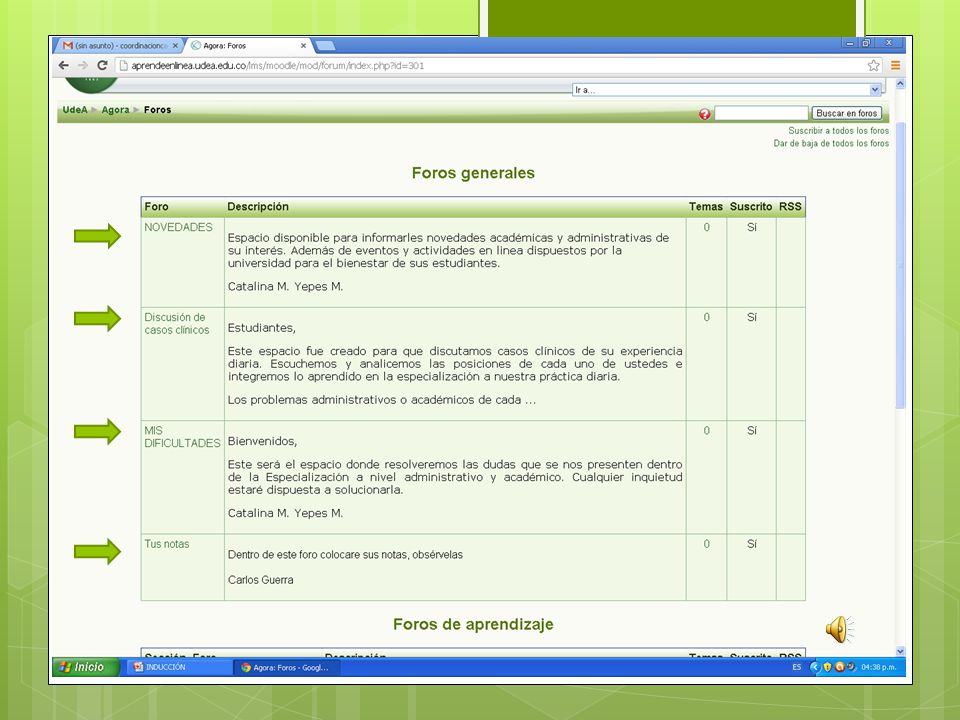The width and height of the screenshot is (960, 720).
Task: Click the forum search text field
Action: point(761,113)
